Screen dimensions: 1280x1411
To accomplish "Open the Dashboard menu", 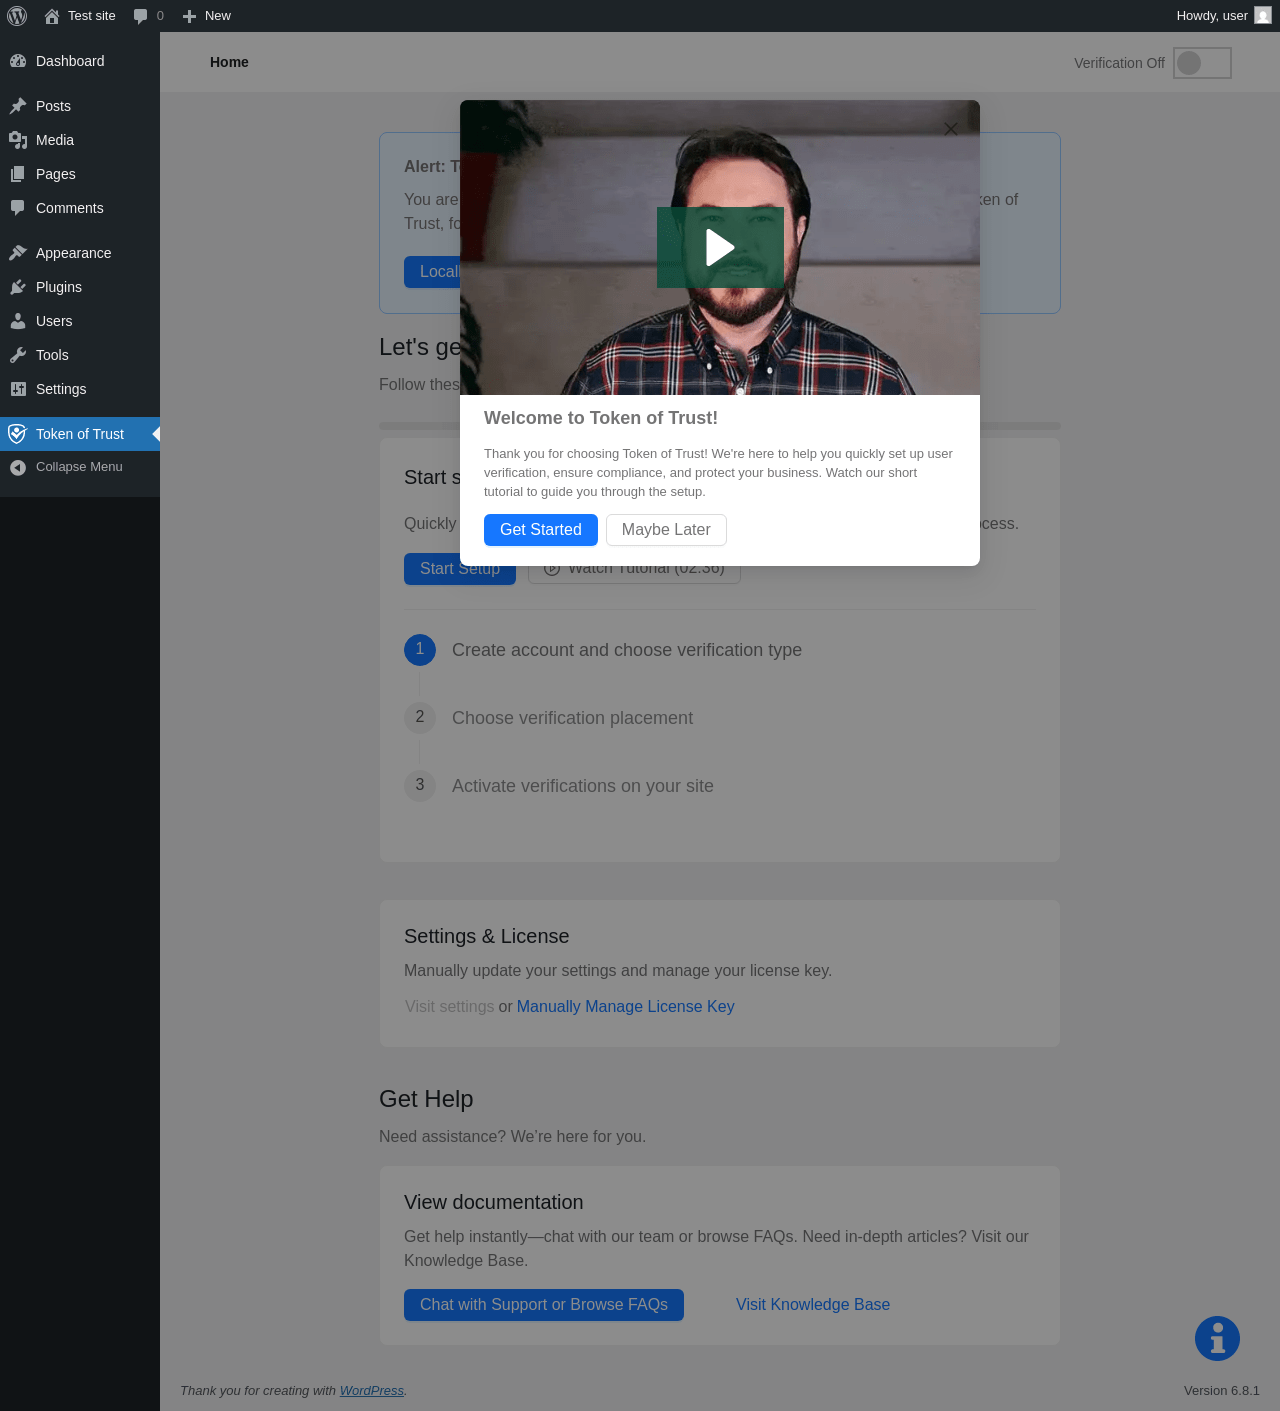I will click(70, 61).
